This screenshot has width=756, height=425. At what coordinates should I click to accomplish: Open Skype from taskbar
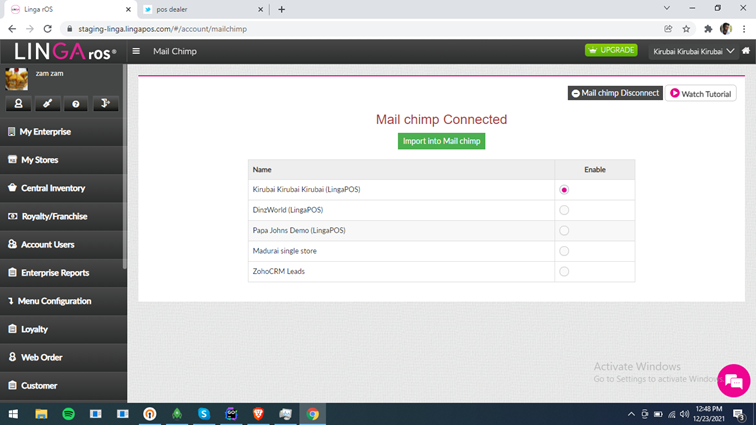pos(204,414)
